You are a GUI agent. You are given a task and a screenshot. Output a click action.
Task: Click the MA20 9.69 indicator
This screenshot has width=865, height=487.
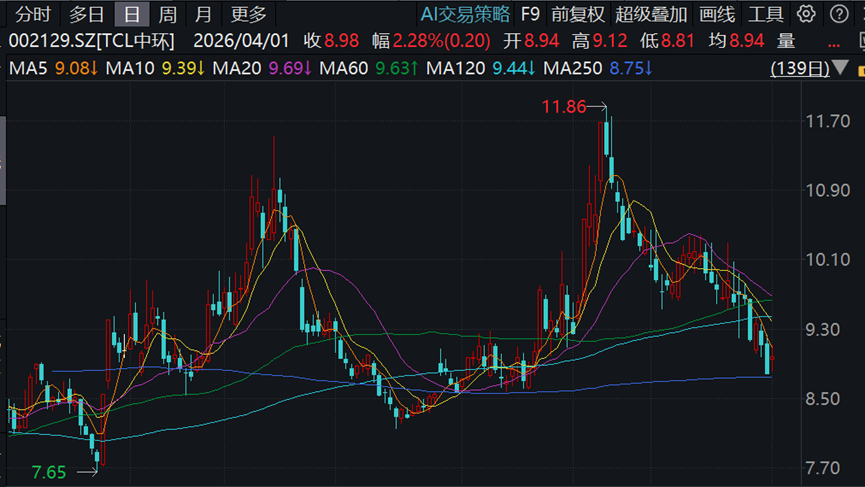click(x=263, y=68)
